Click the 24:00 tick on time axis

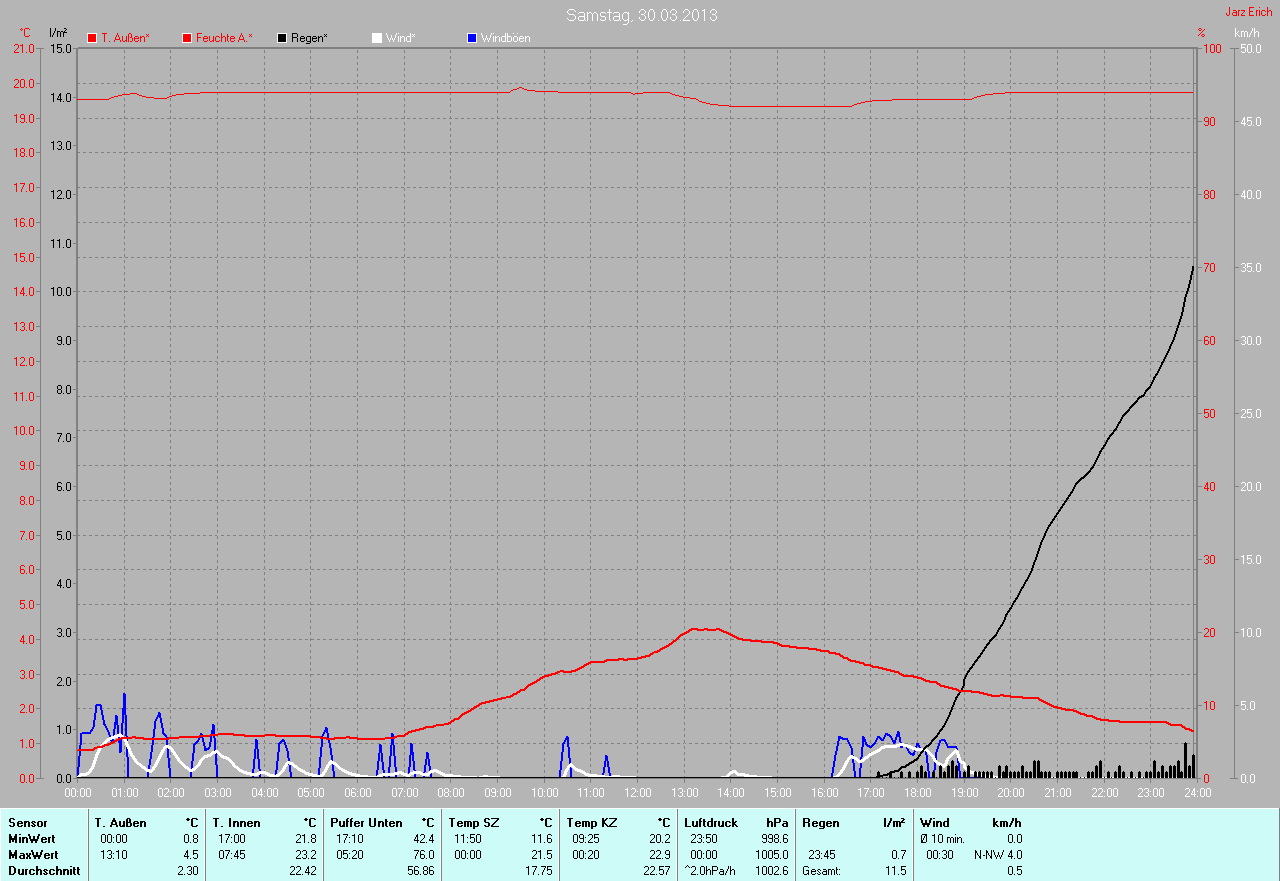click(1197, 792)
